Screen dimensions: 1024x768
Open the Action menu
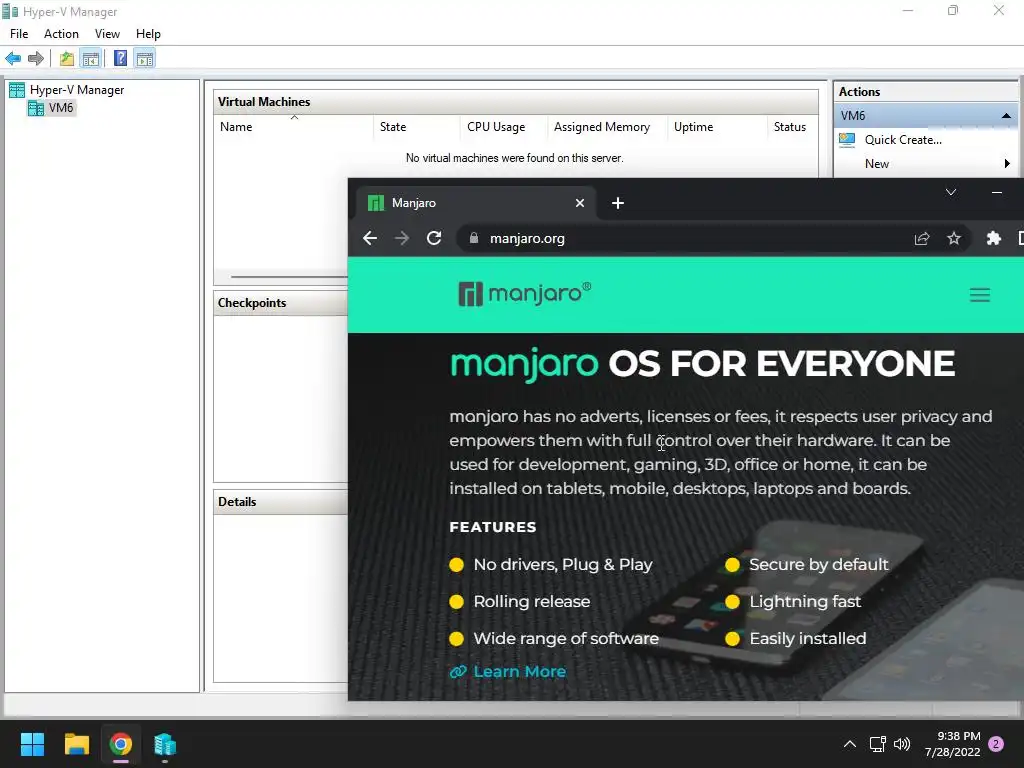click(61, 34)
